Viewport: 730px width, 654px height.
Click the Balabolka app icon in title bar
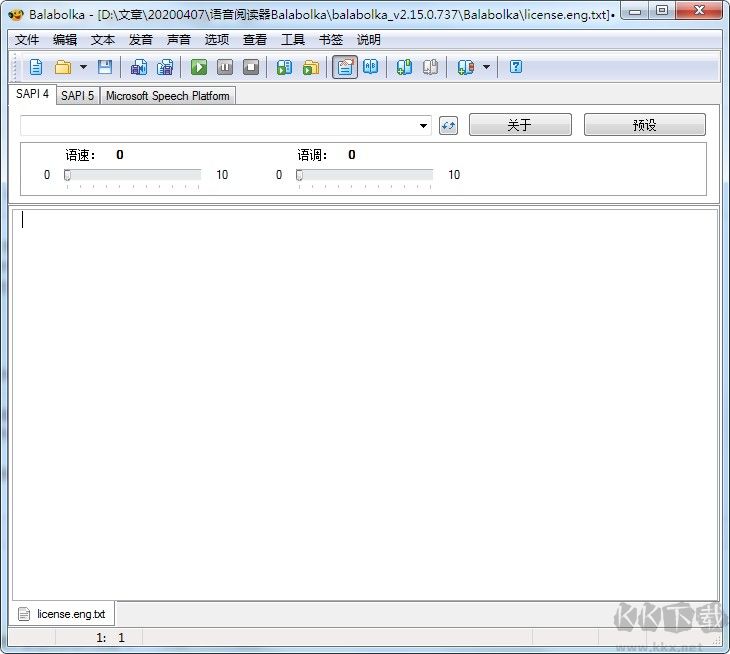pyautogui.click(x=16, y=15)
